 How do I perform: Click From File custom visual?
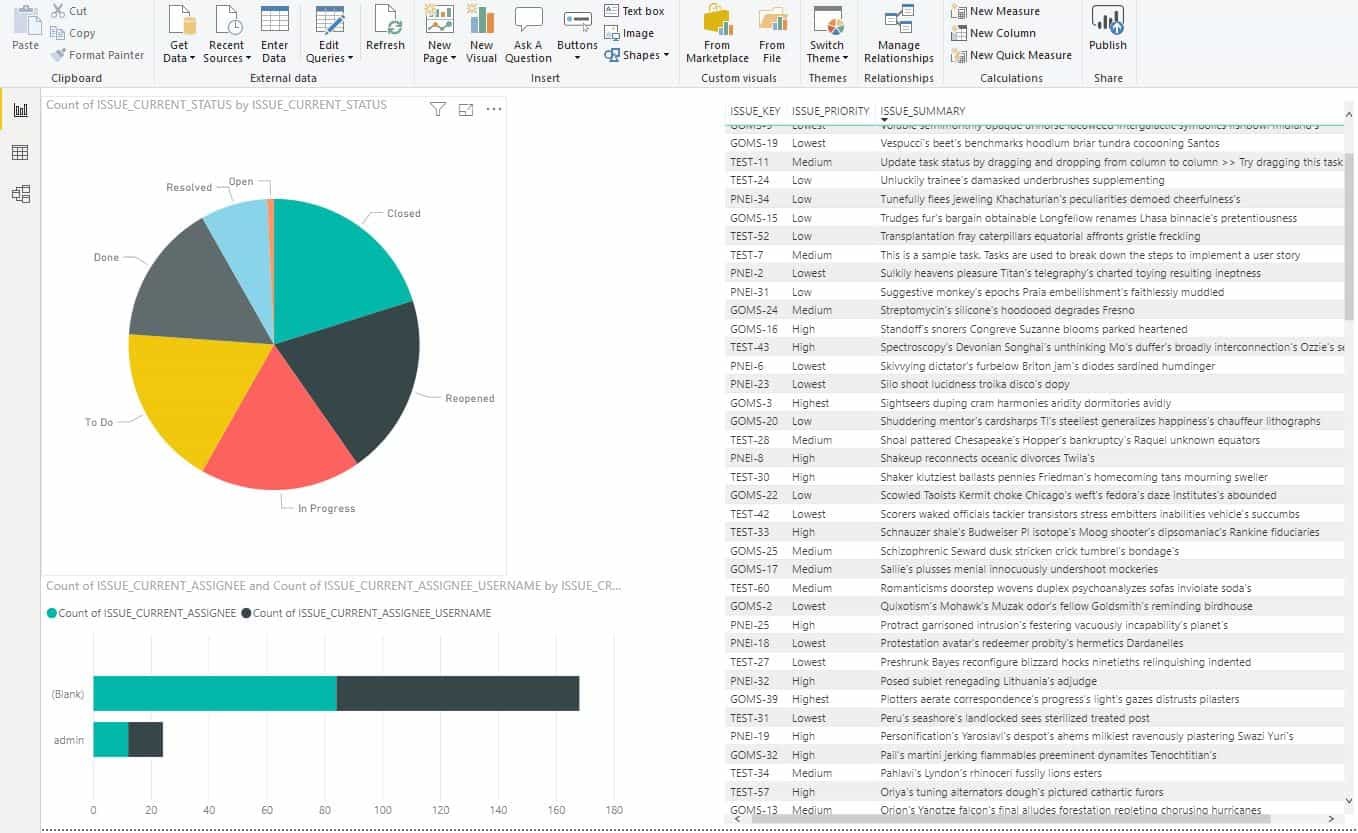(x=772, y=35)
